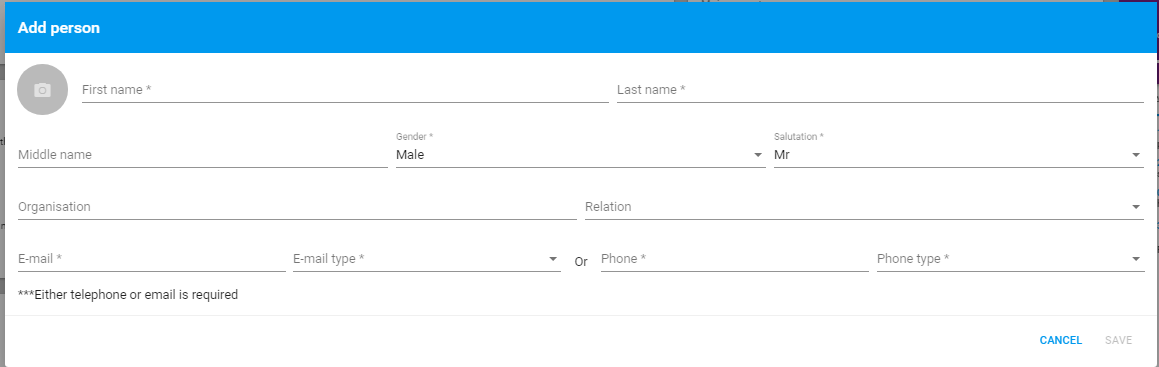Viewport: 1159px width, 367px height.
Task: Open the Gender dropdown arrow
Action: click(x=758, y=156)
